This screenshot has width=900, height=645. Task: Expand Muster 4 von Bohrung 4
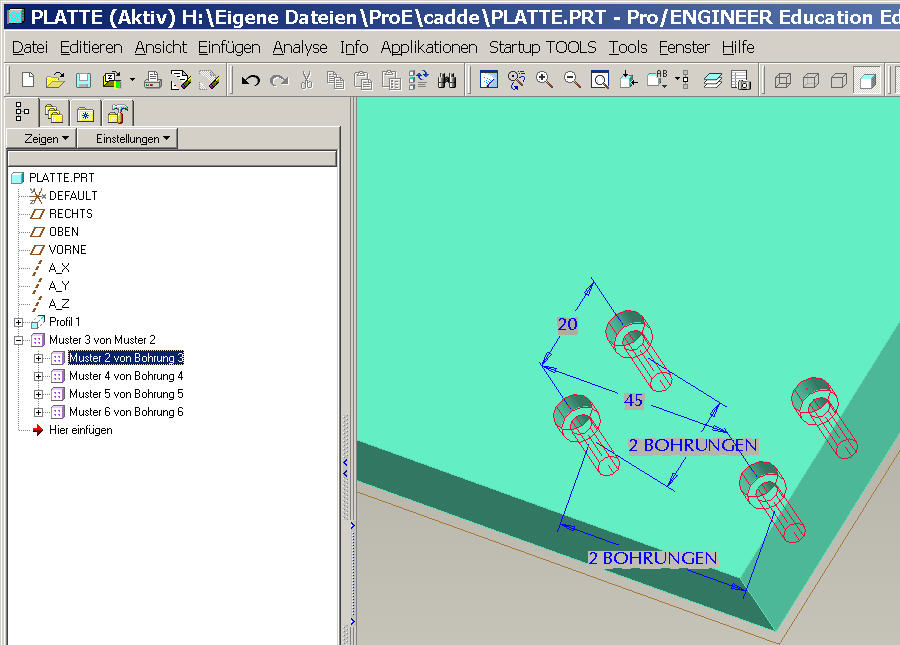coord(38,376)
